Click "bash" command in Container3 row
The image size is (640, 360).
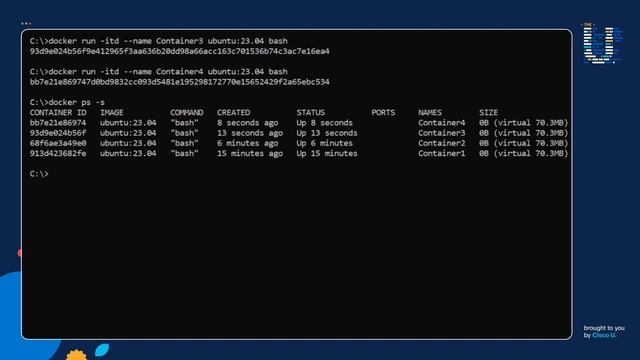tap(184, 133)
